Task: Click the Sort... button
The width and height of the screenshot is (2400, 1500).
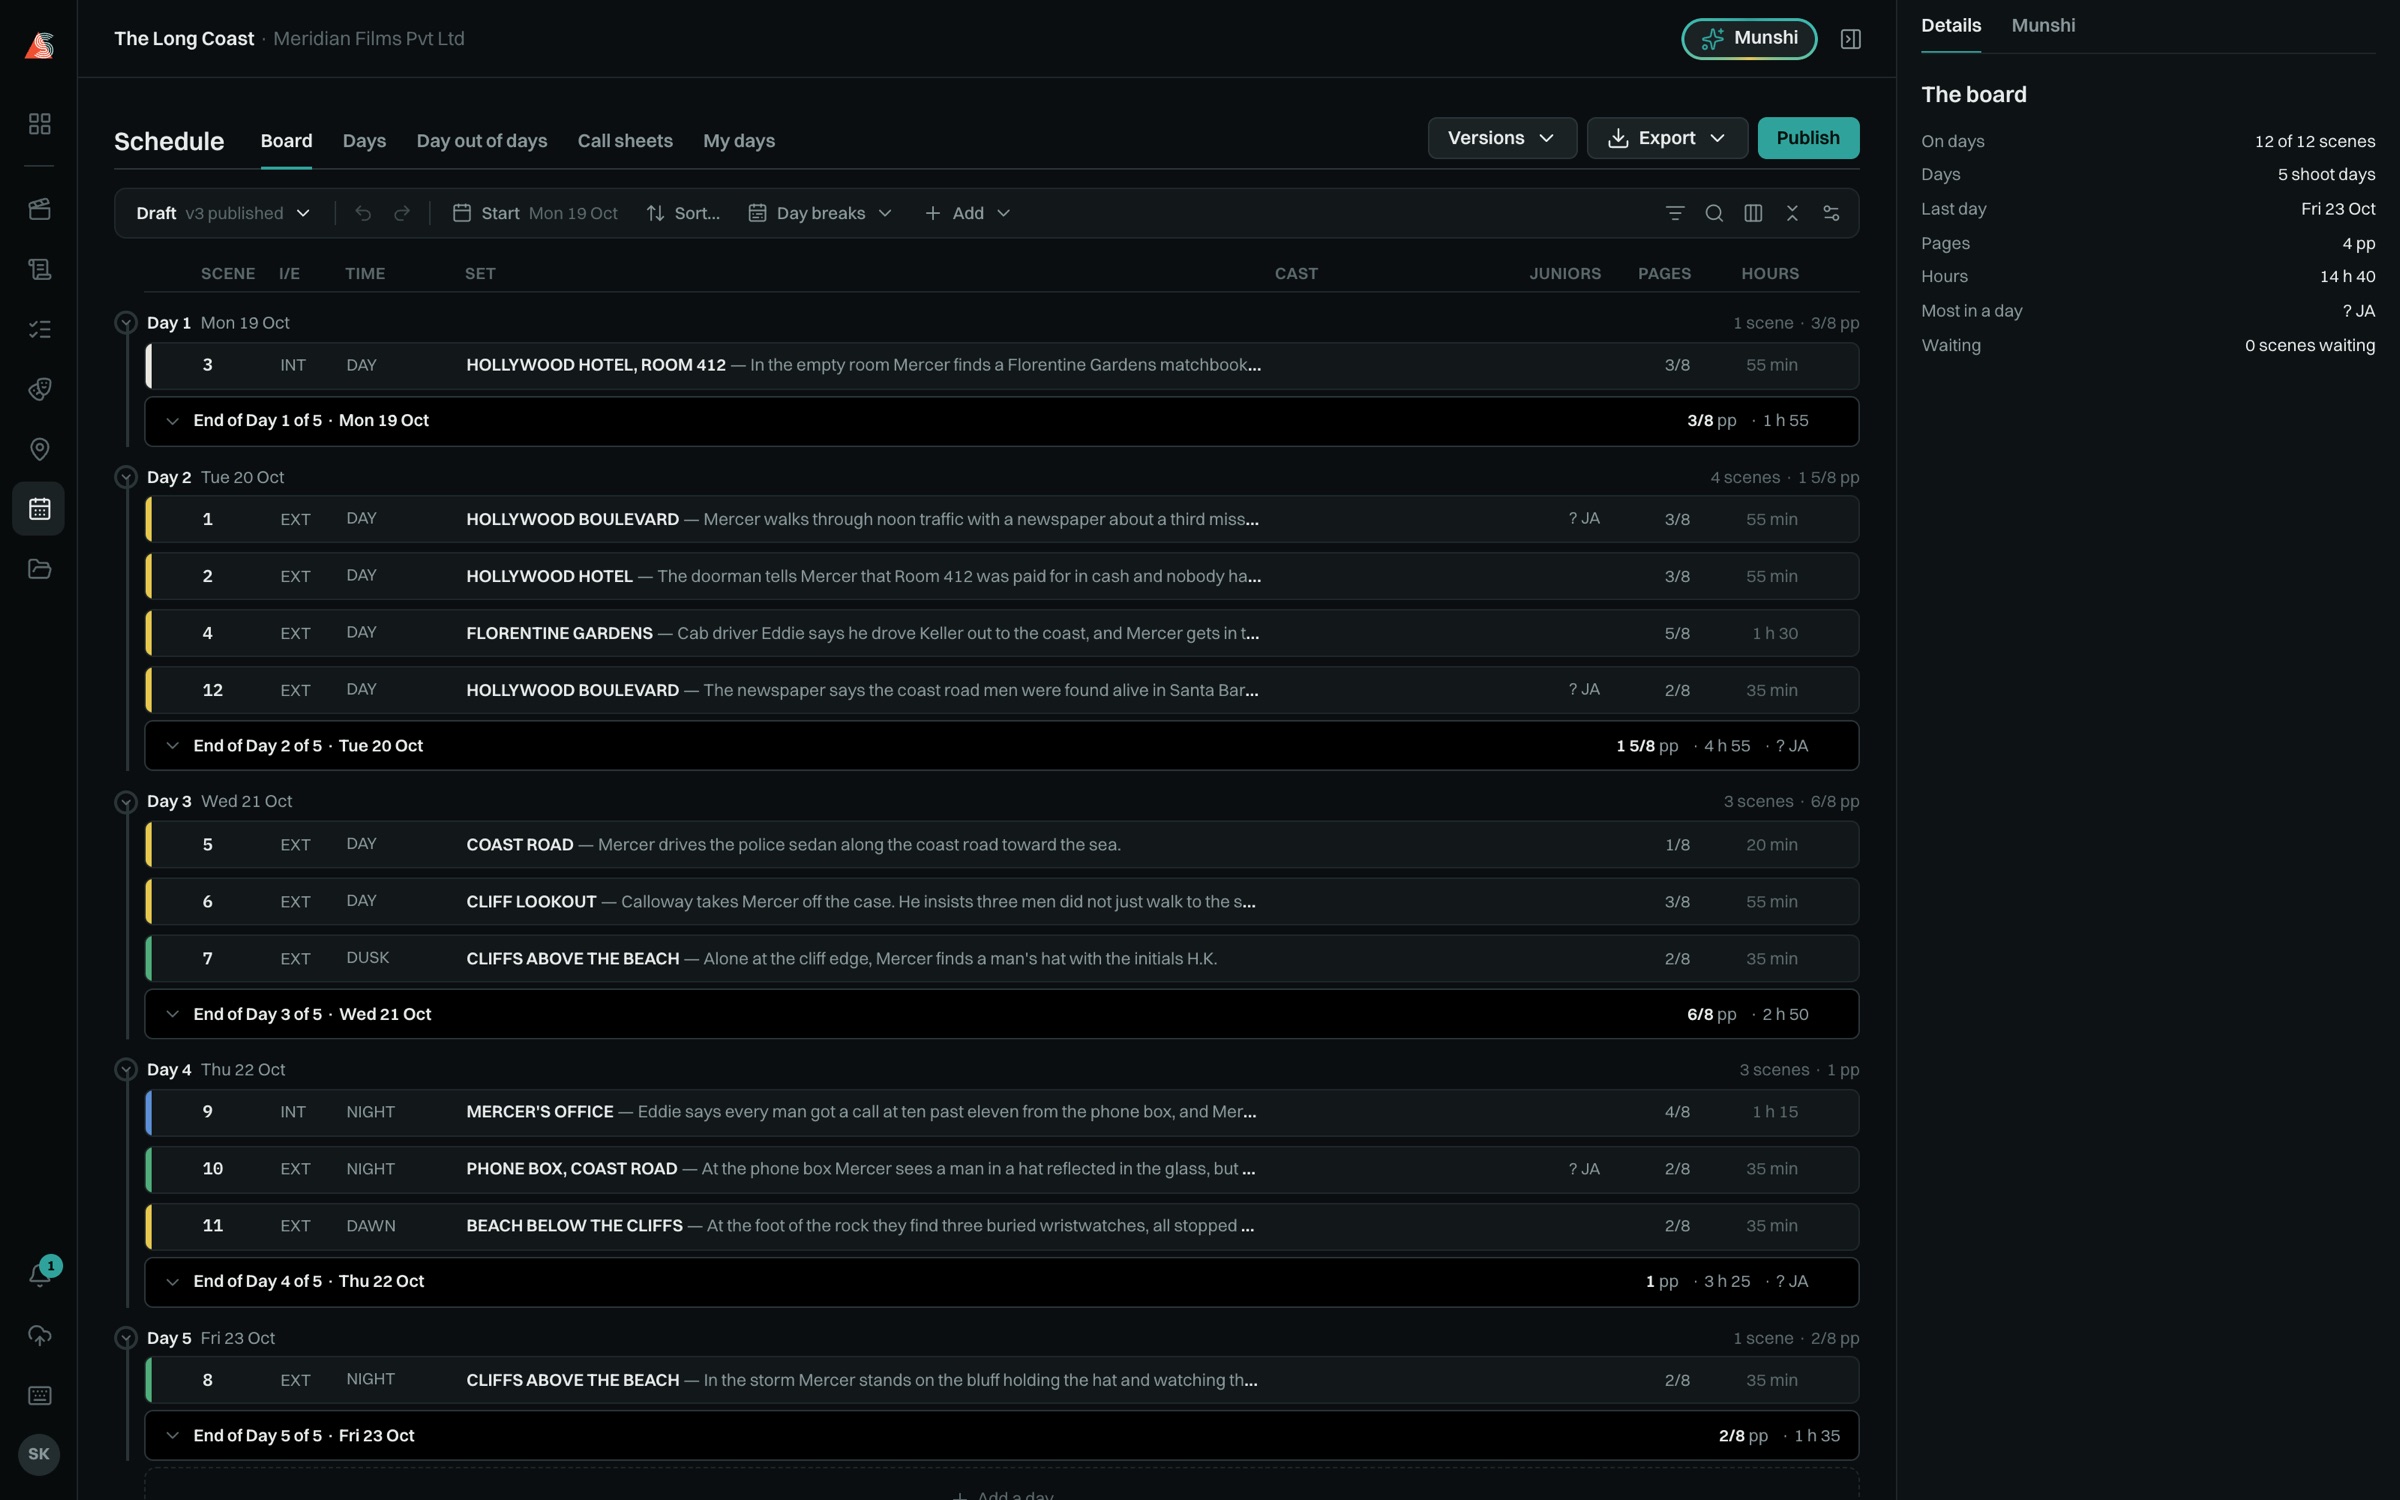Action: [x=683, y=213]
